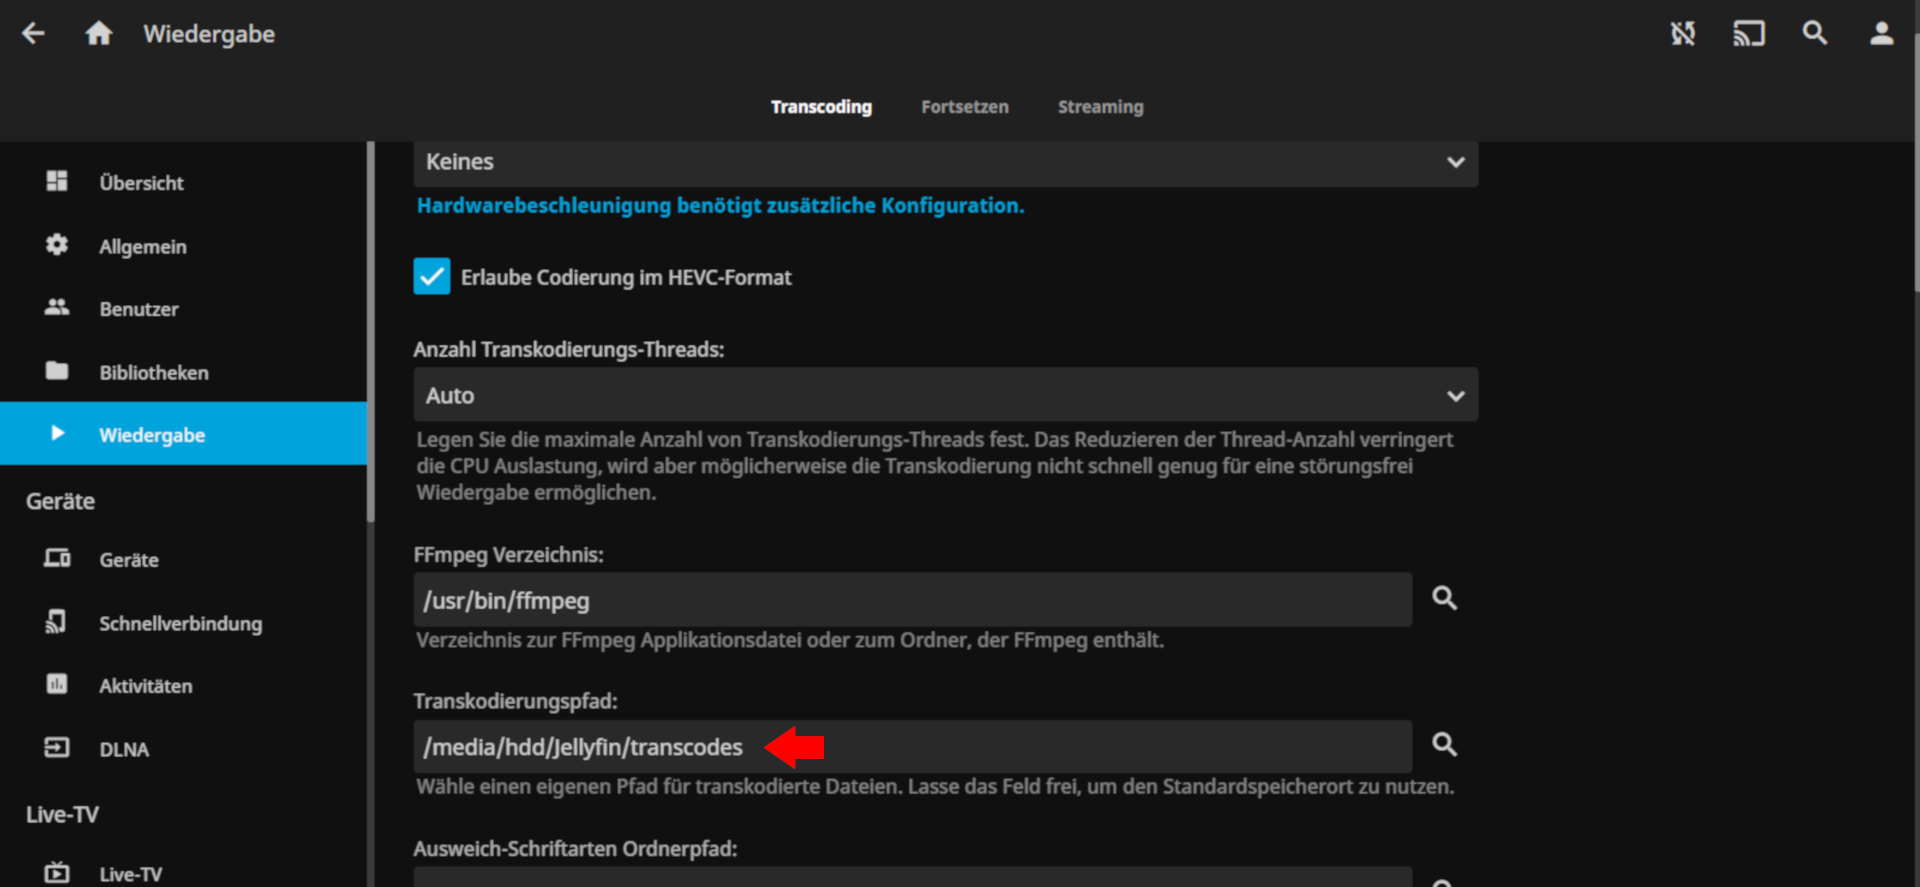Screen dimensions: 1920x887
Task: Open SyncPlay icon in top bar
Action: coord(1683,34)
